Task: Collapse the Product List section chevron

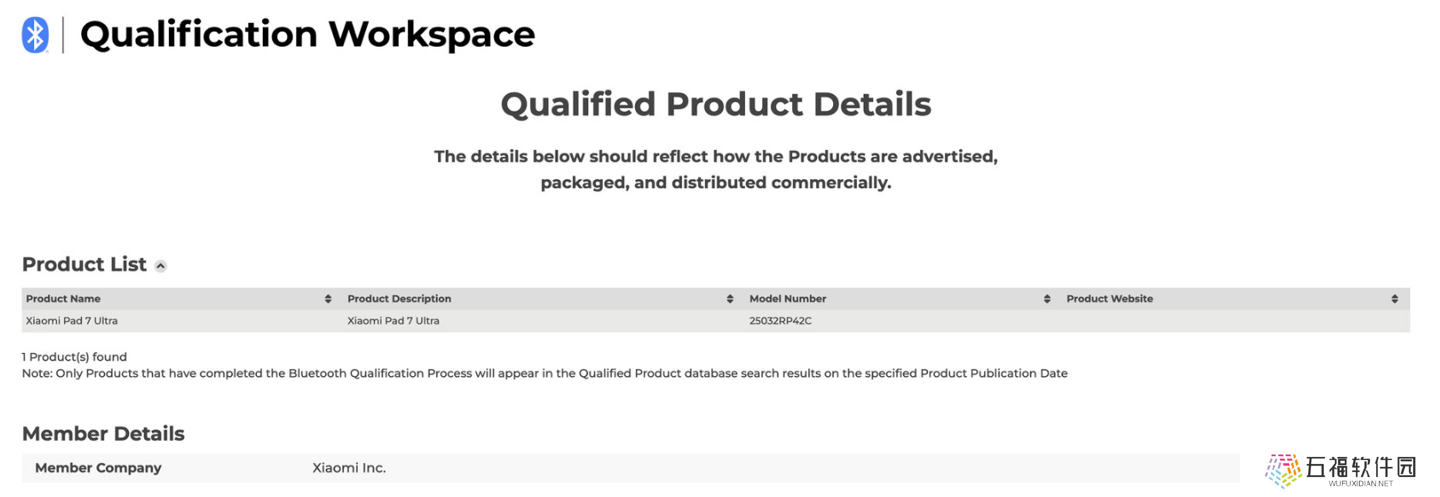Action: click(160, 266)
